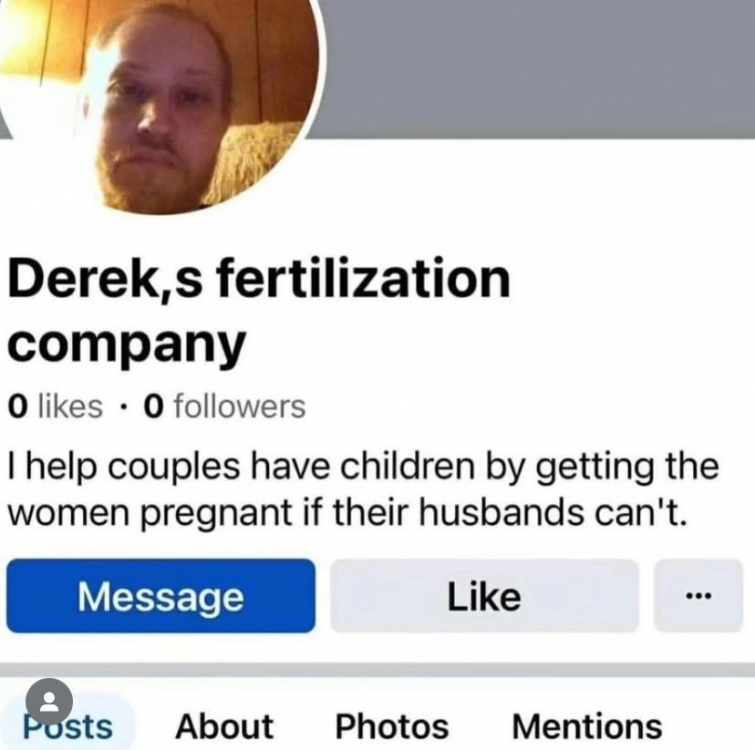Click the blue Message button

tap(161, 596)
